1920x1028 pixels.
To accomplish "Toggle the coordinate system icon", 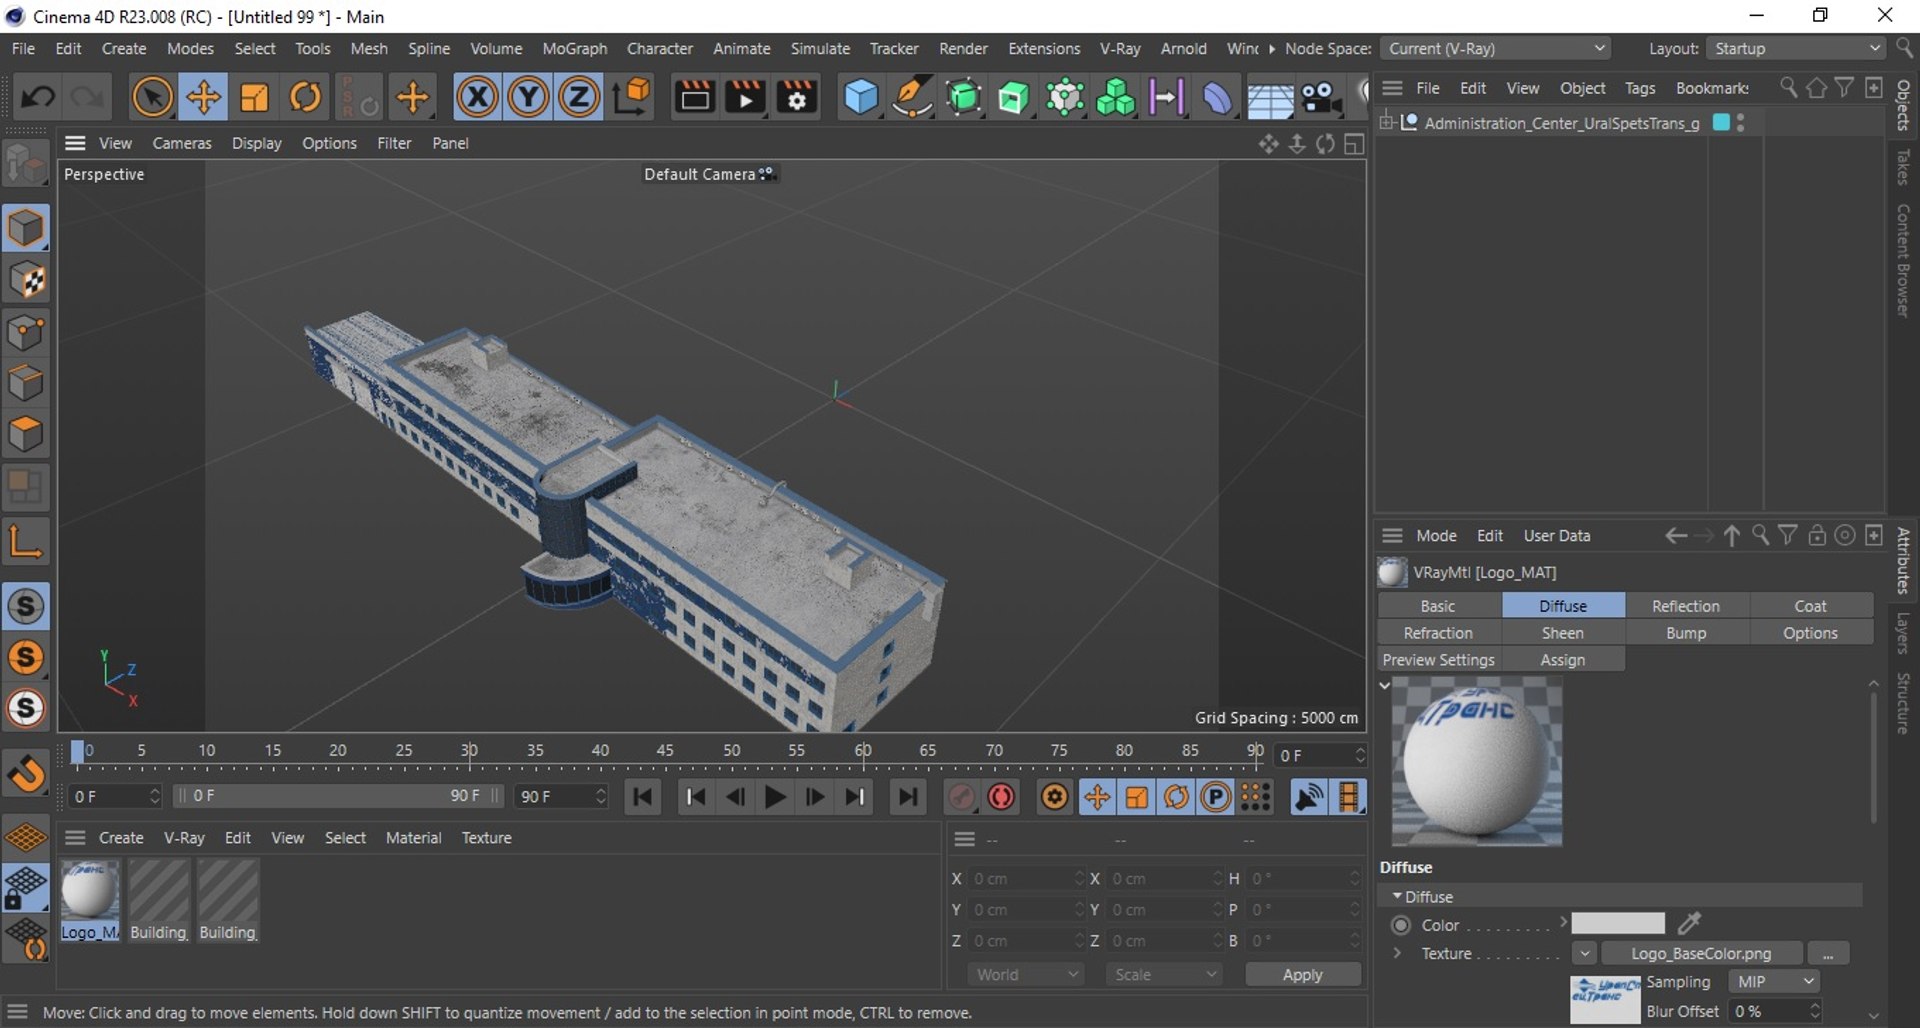I will (632, 97).
